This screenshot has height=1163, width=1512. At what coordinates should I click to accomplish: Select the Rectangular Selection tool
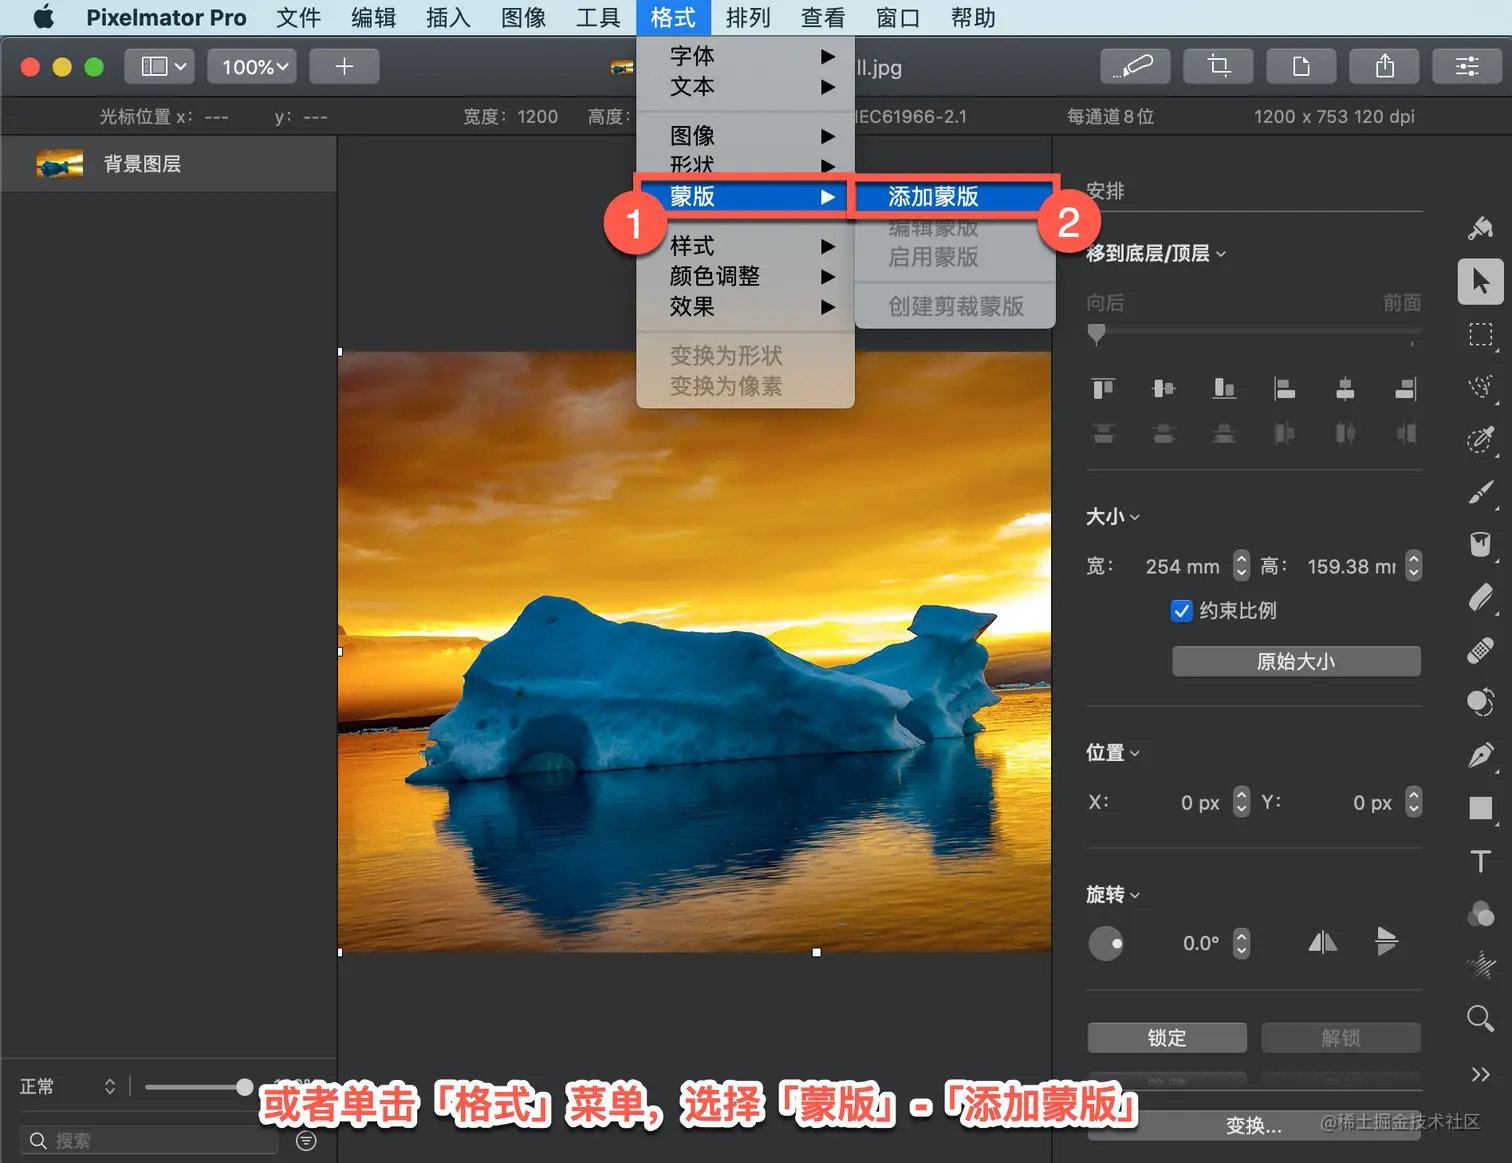pos(1480,334)
